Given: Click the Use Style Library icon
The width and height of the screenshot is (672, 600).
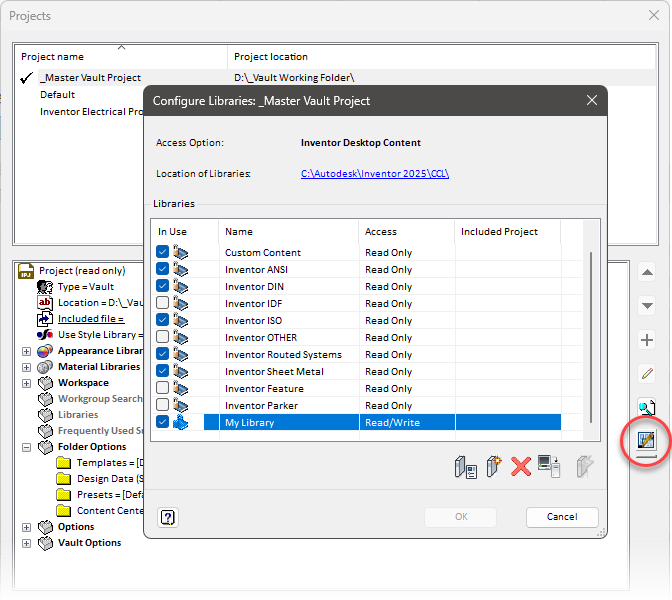Looking at the screenshot, I should pos(45,335).
